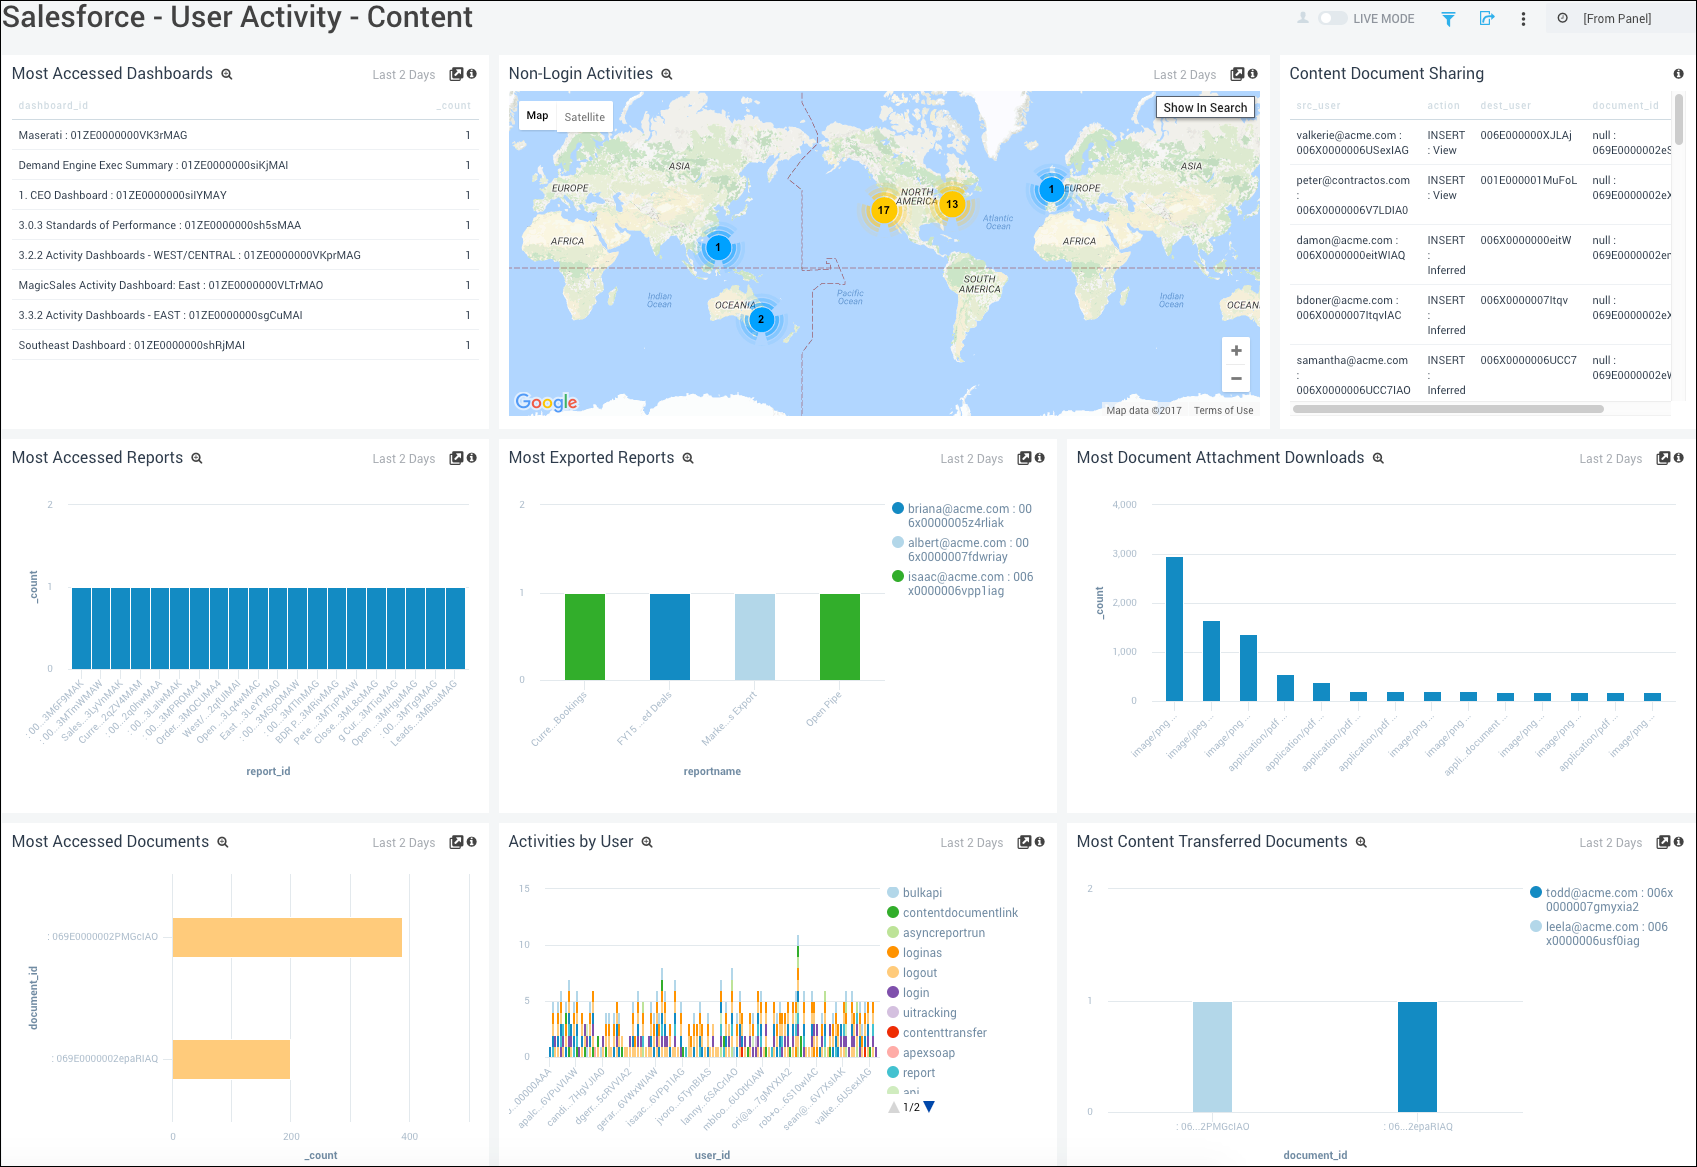Click the share icon next to the filter

tap(1487, 18)
